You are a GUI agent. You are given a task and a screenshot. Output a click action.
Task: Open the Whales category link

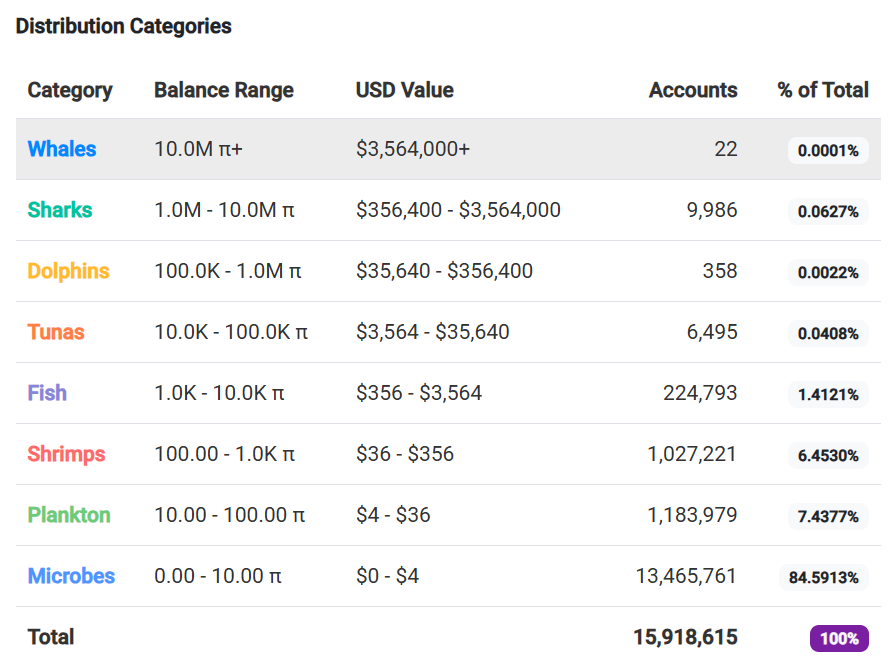[62, 149]
